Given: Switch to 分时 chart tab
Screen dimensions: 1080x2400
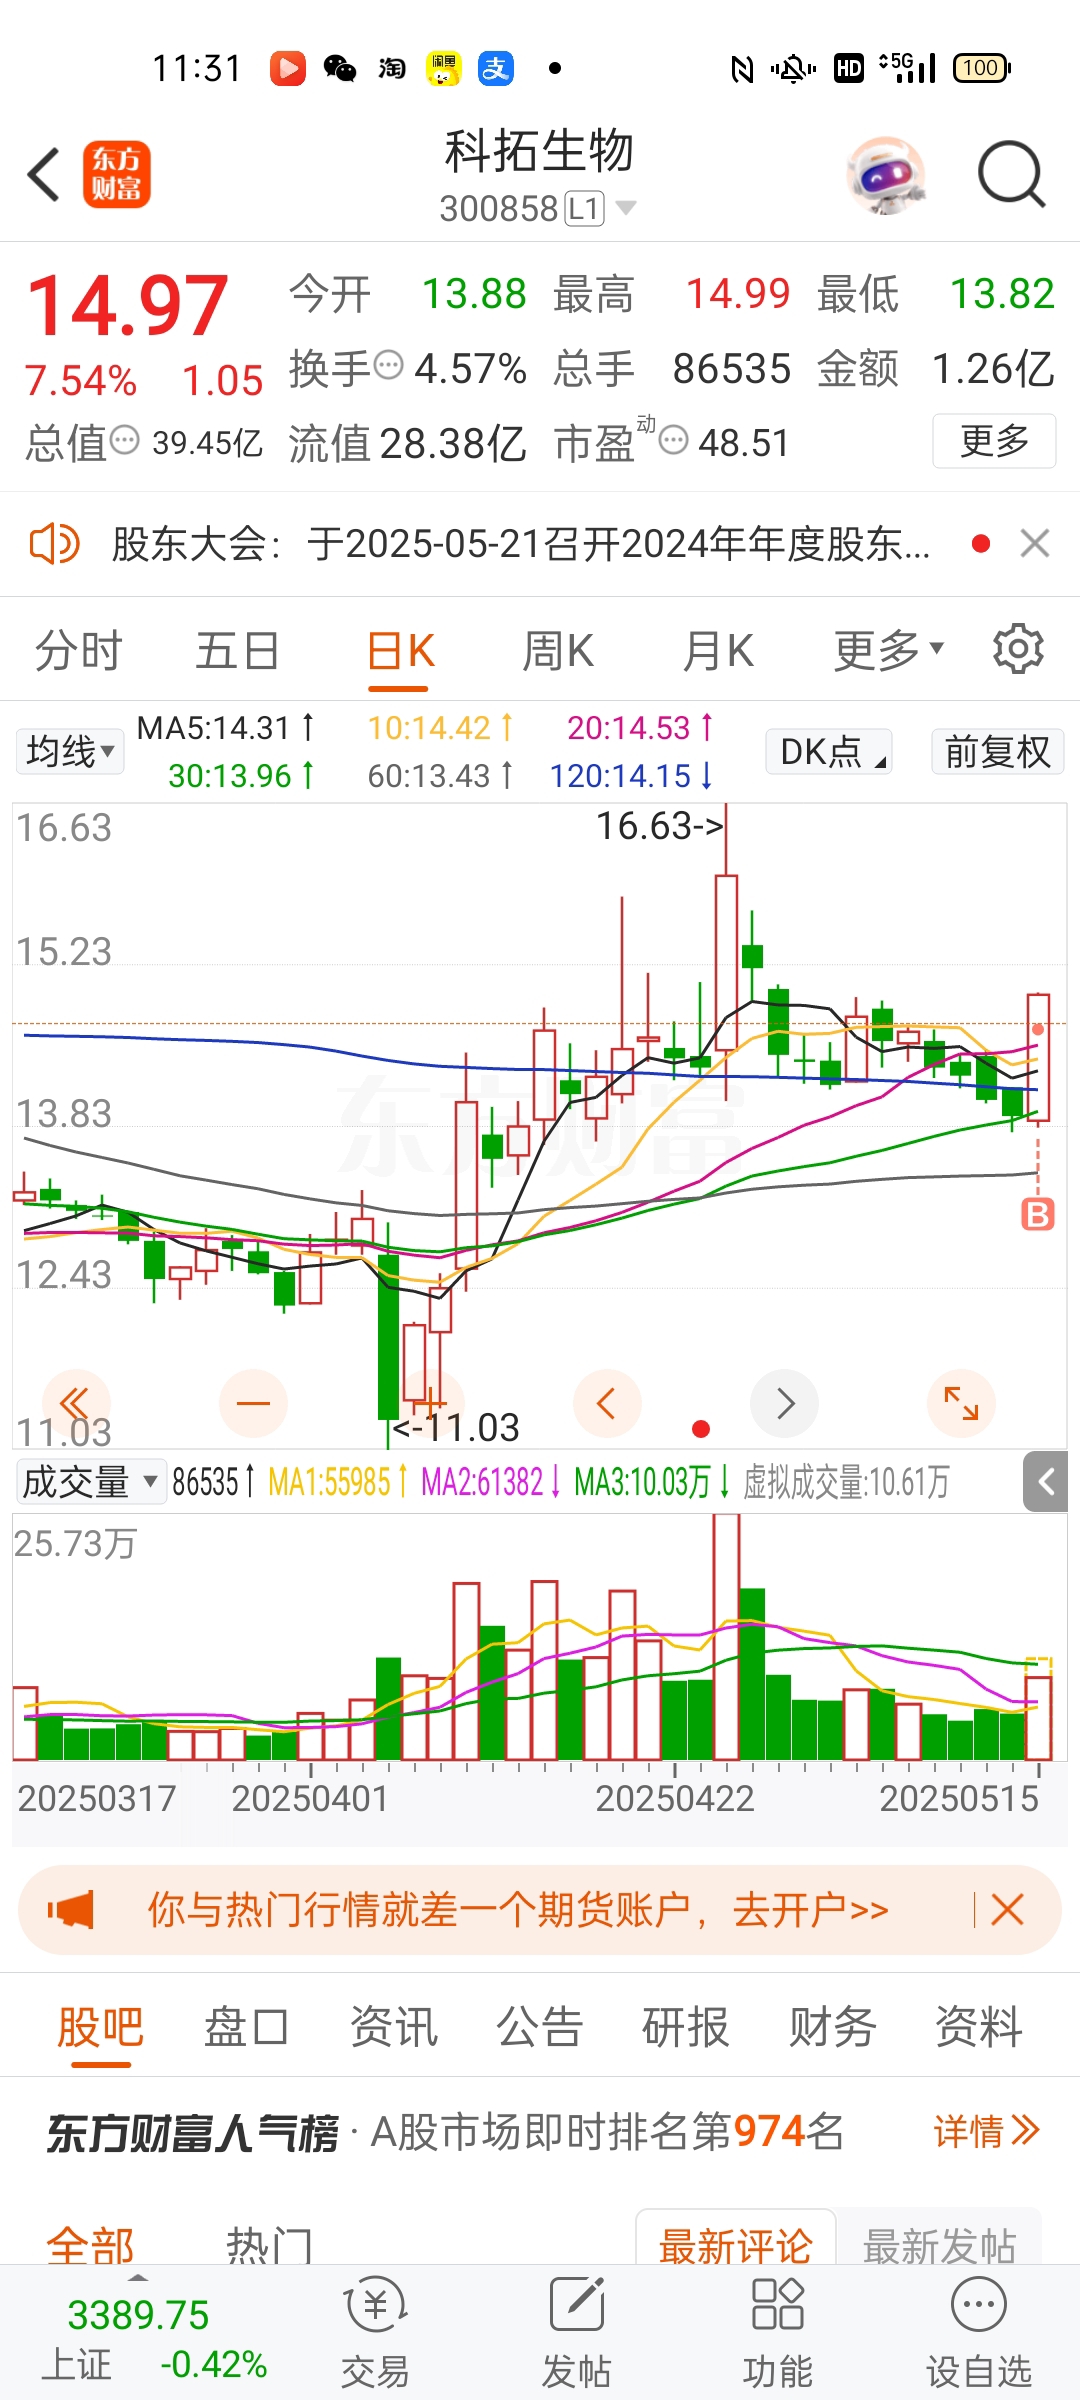Looking at the screenshot, I should (x=78, y=651).
